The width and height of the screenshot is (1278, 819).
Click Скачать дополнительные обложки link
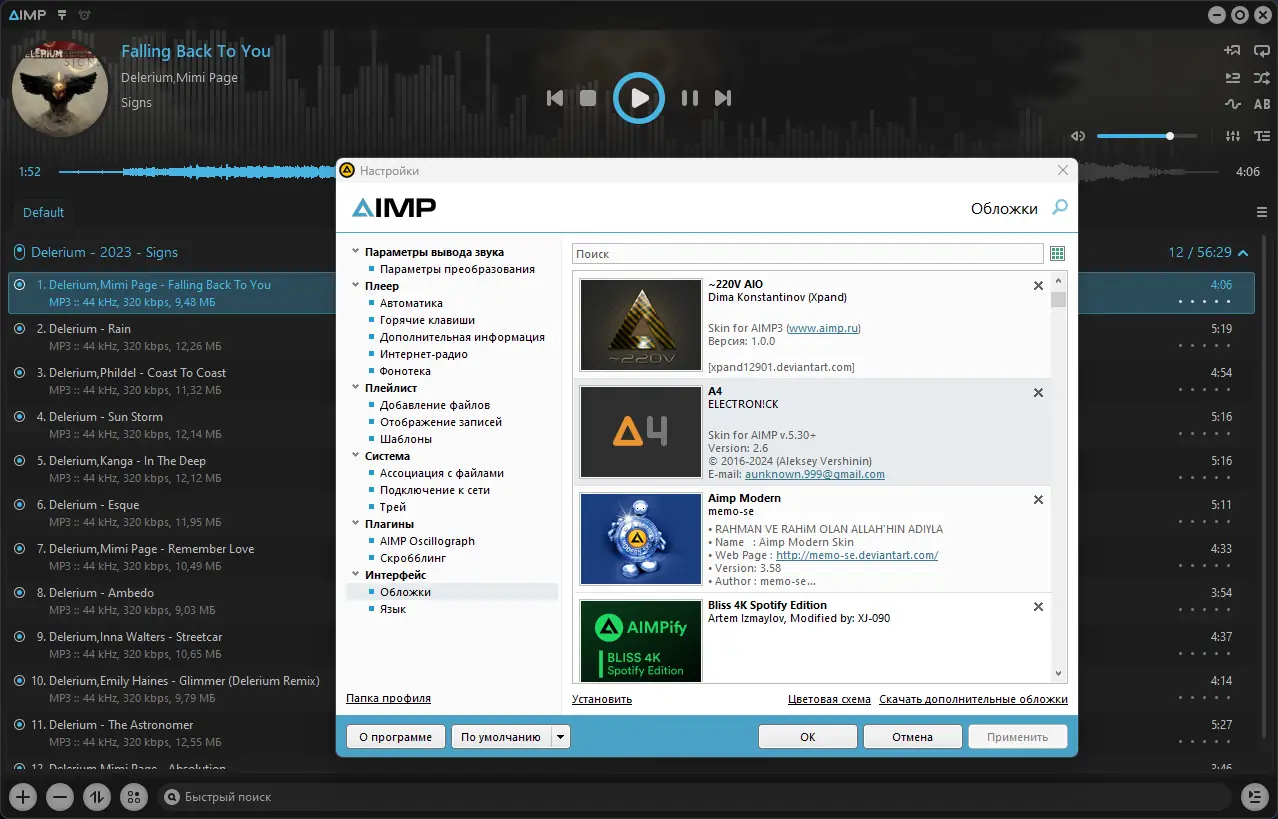tap(973, 699)
